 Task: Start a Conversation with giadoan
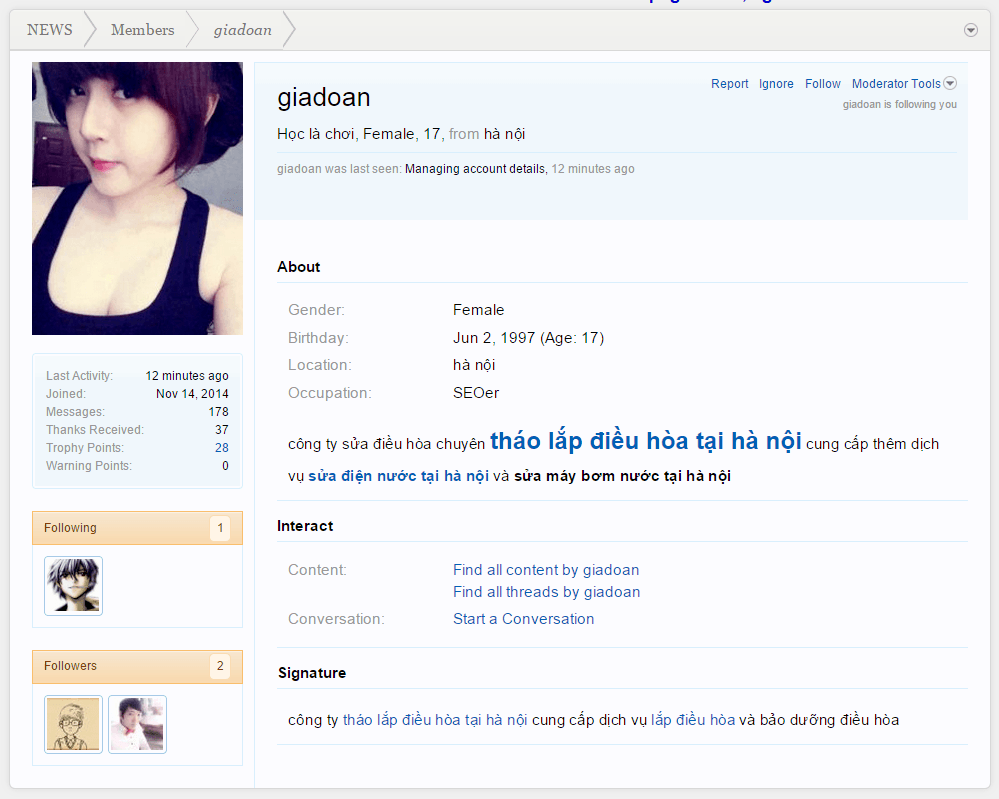(524, 619)
